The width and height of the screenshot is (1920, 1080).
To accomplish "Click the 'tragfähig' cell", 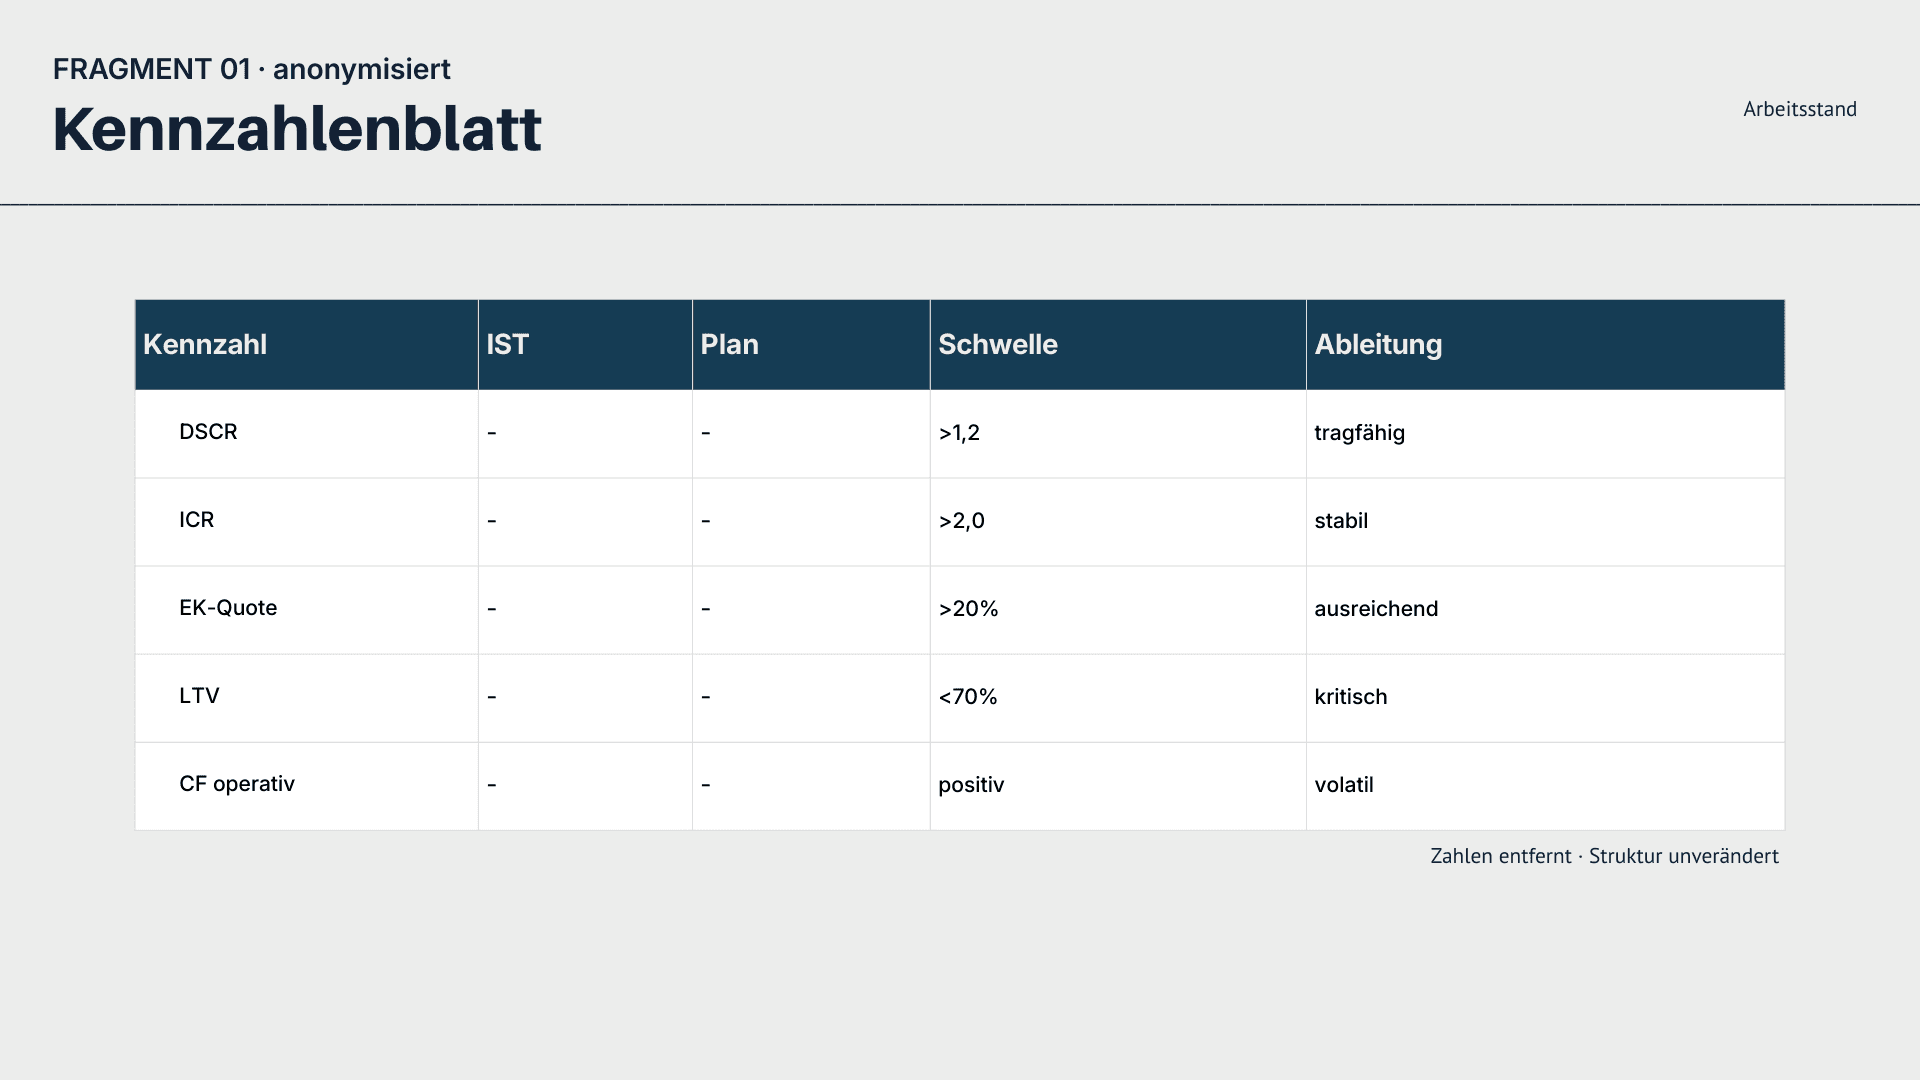I will point(1359,433).
